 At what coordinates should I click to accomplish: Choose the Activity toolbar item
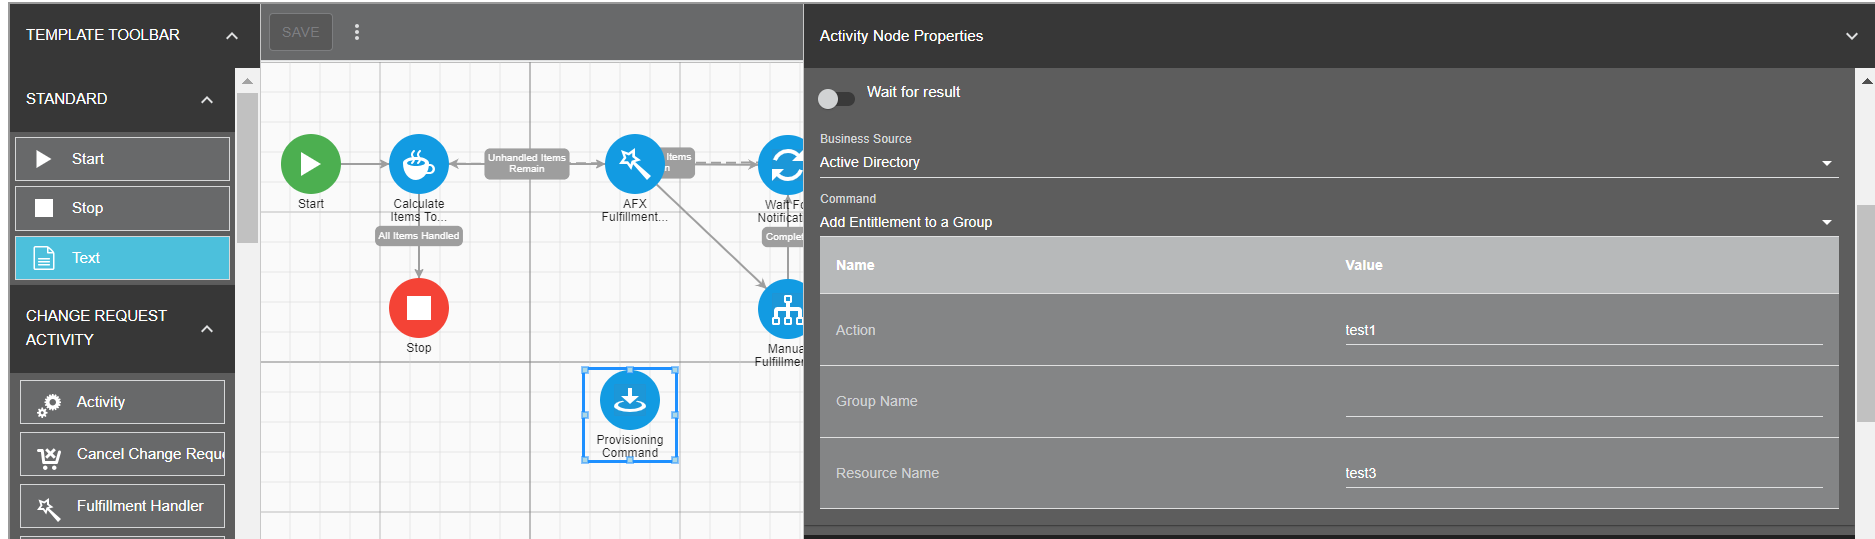122,402
